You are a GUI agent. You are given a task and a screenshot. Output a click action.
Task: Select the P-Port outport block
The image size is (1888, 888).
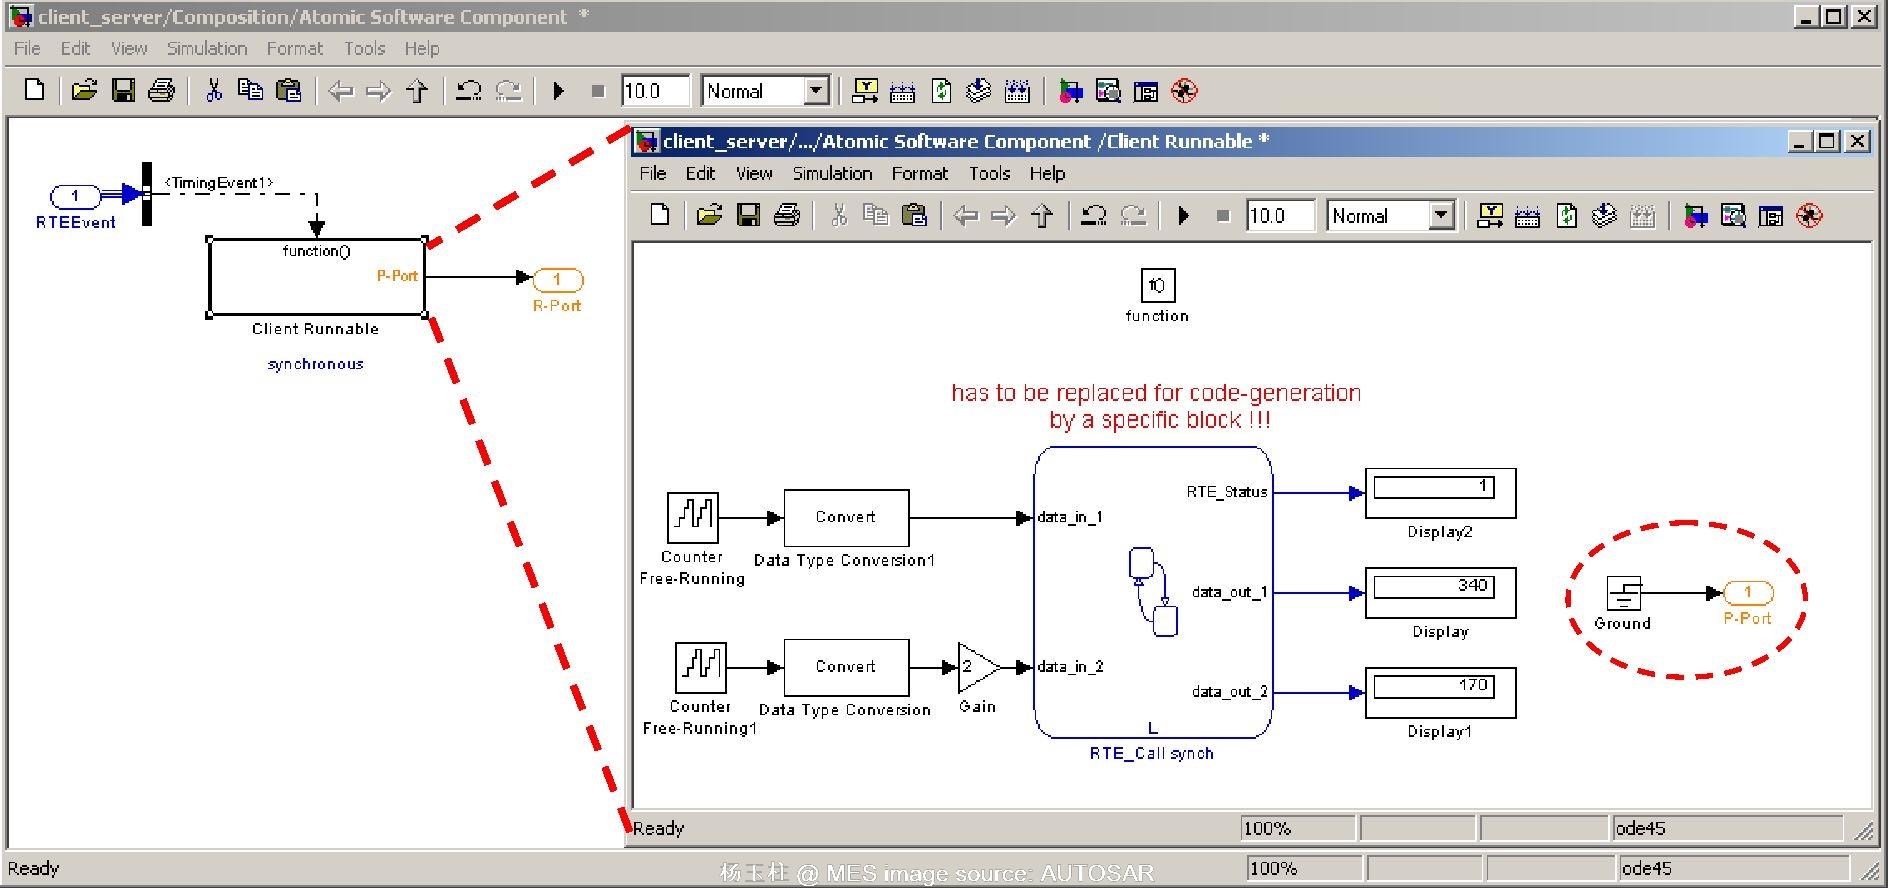1748,593
